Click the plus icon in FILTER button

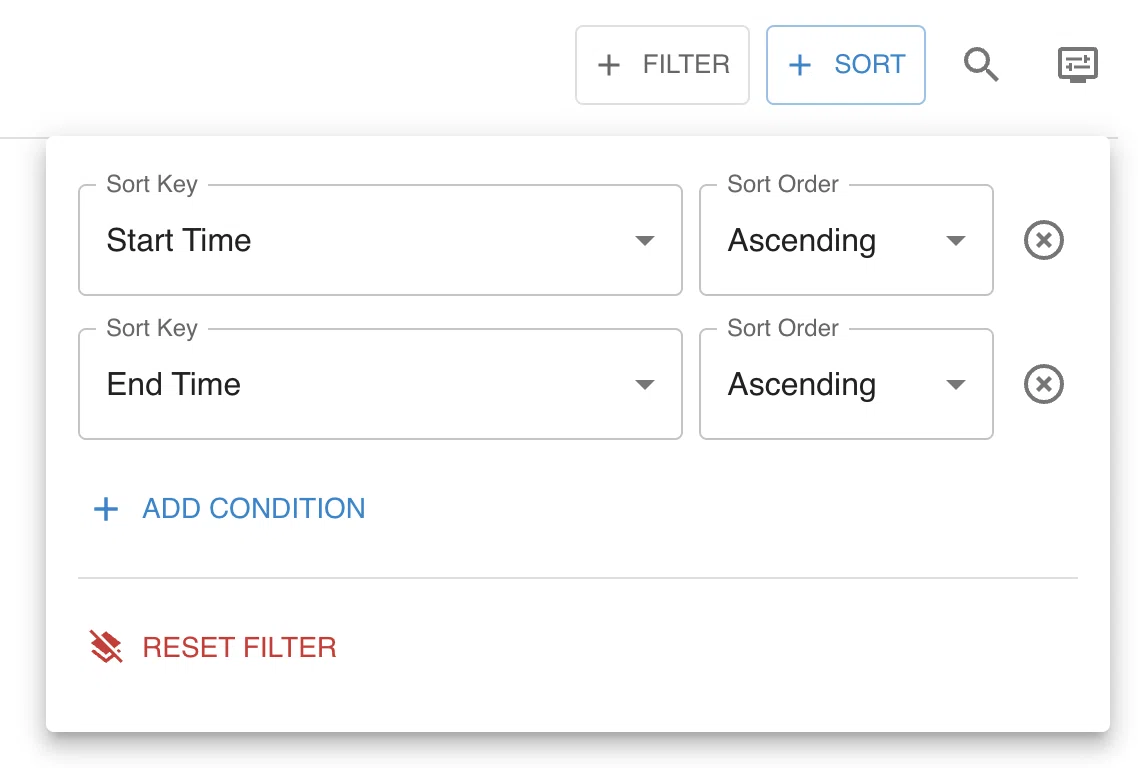(609, 65)
